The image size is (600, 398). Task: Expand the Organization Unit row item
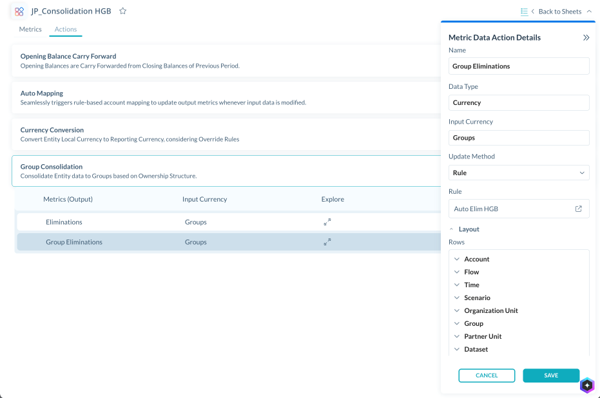[457, 310]
